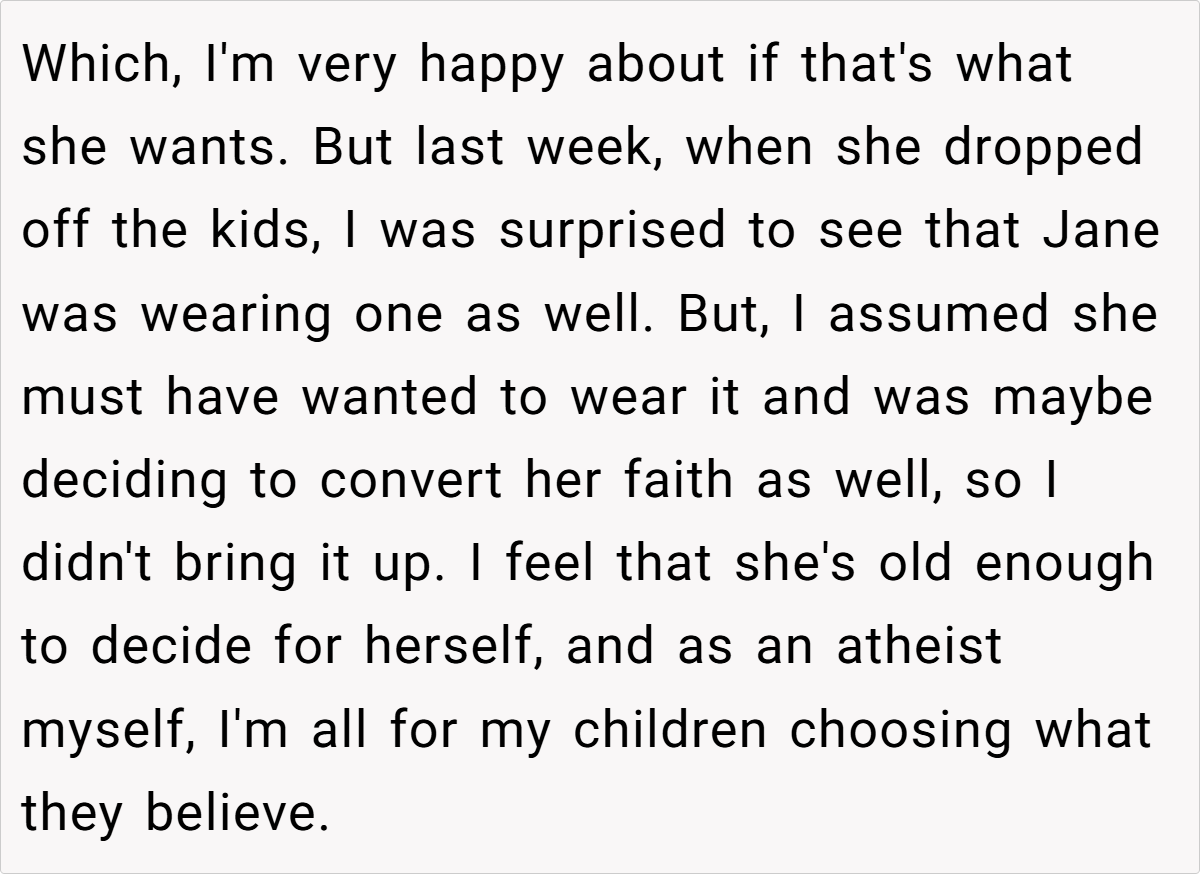
Task: Click the word "didn't"
Action: pyautogui.click(x=89, y=564)
